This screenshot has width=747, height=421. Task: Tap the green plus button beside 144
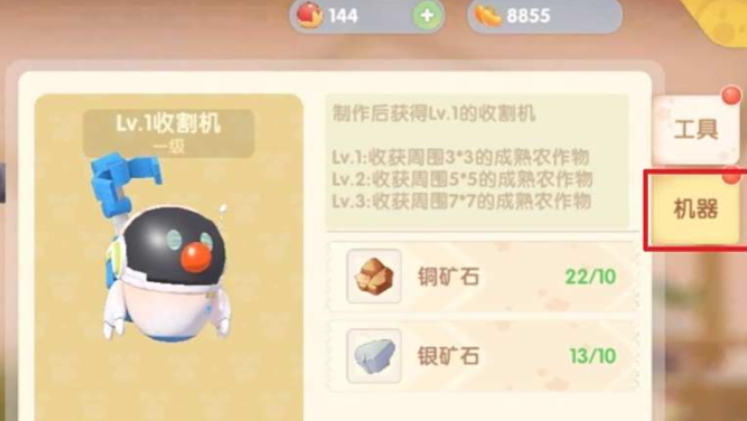pyautogui.click(x=427, y=15)
